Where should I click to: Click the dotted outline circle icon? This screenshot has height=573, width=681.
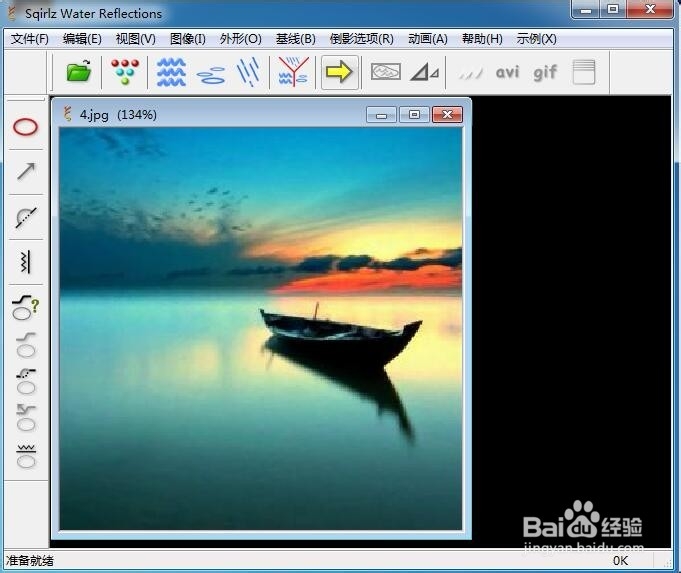[26, 381]
